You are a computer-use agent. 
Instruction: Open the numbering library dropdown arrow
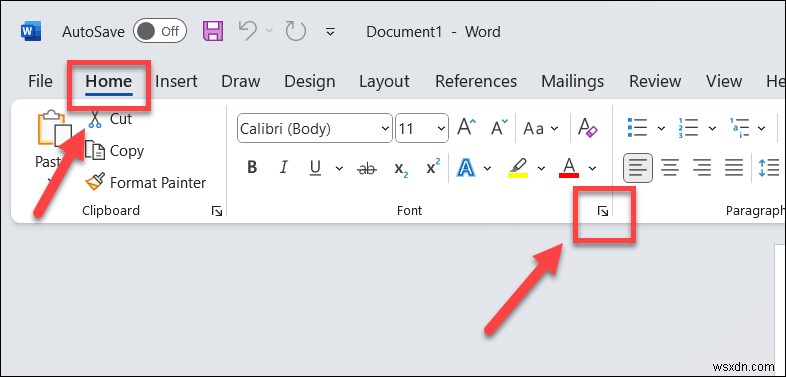pos(712,129)
